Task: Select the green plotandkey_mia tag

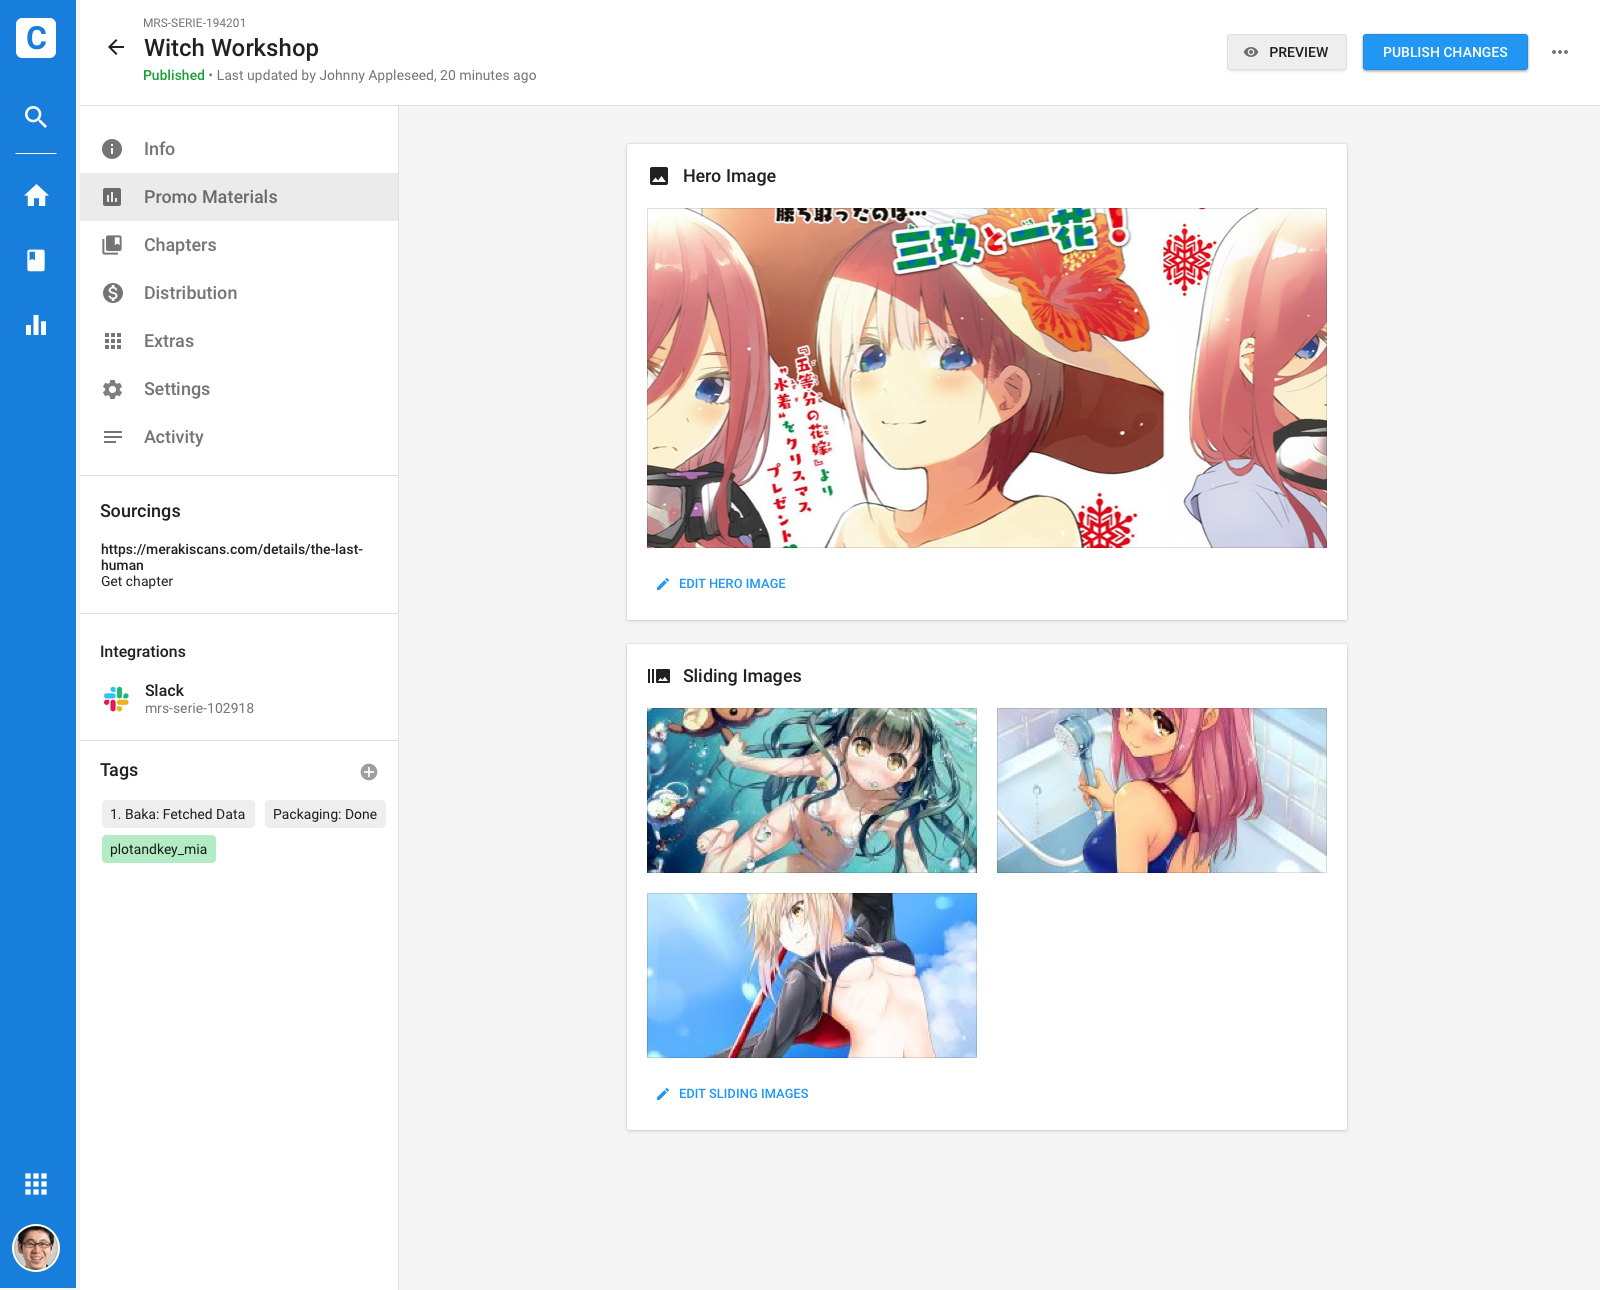Action: tap(158, 850)
